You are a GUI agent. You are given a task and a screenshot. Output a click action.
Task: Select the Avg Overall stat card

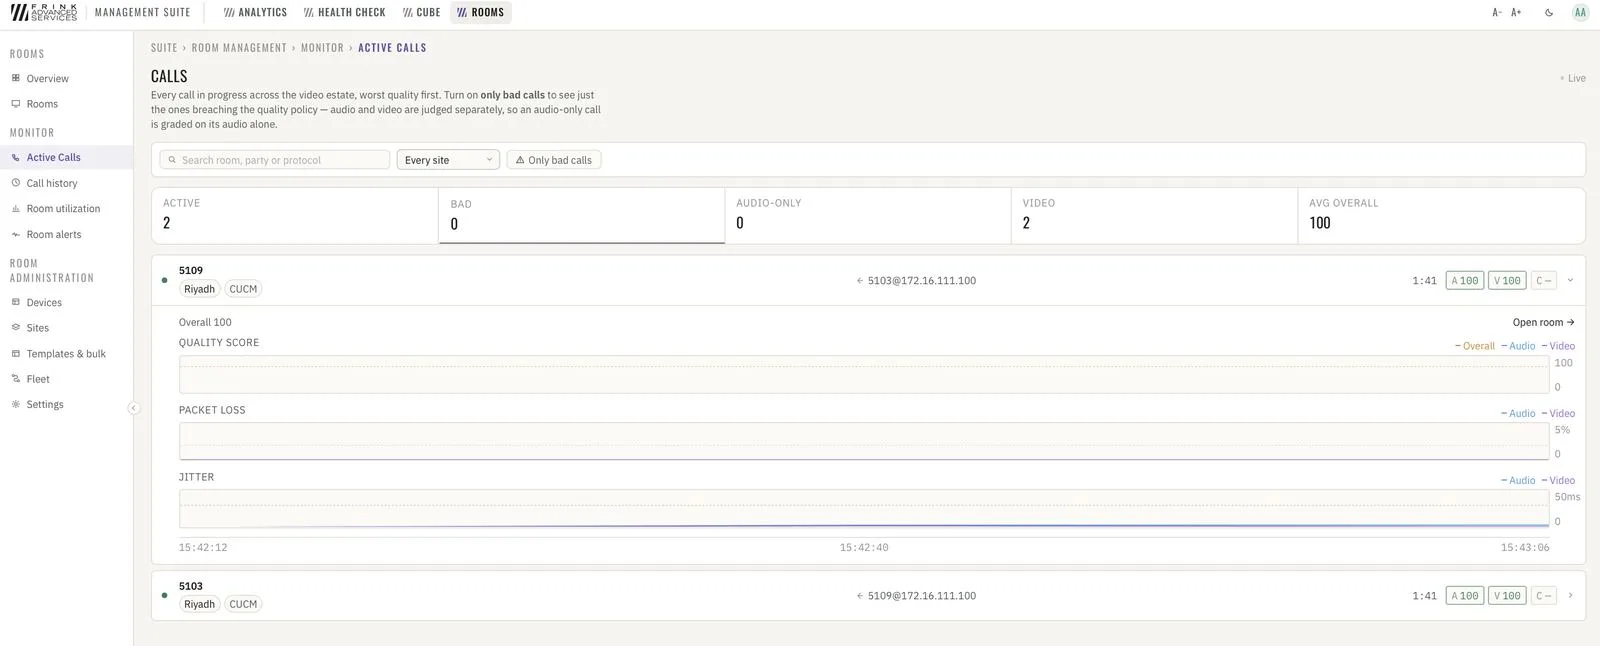click(1441, 215)
